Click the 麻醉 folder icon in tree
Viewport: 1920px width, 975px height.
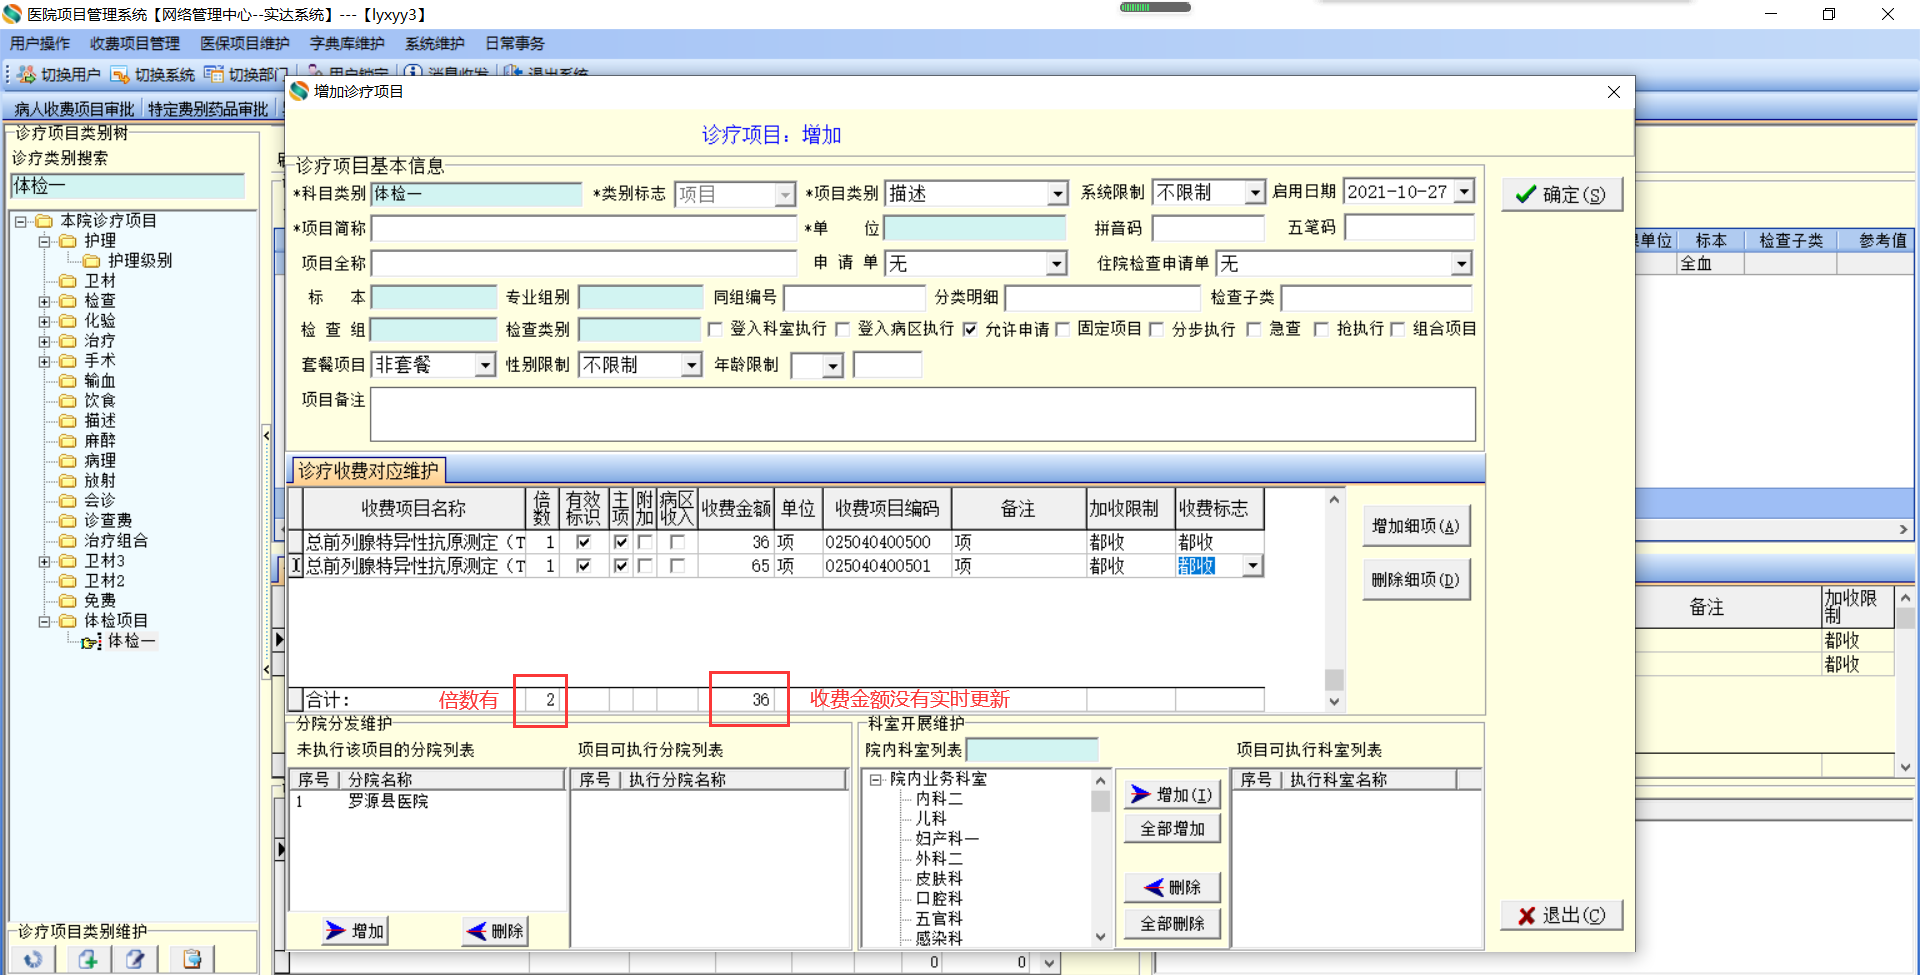coord(68,441)
